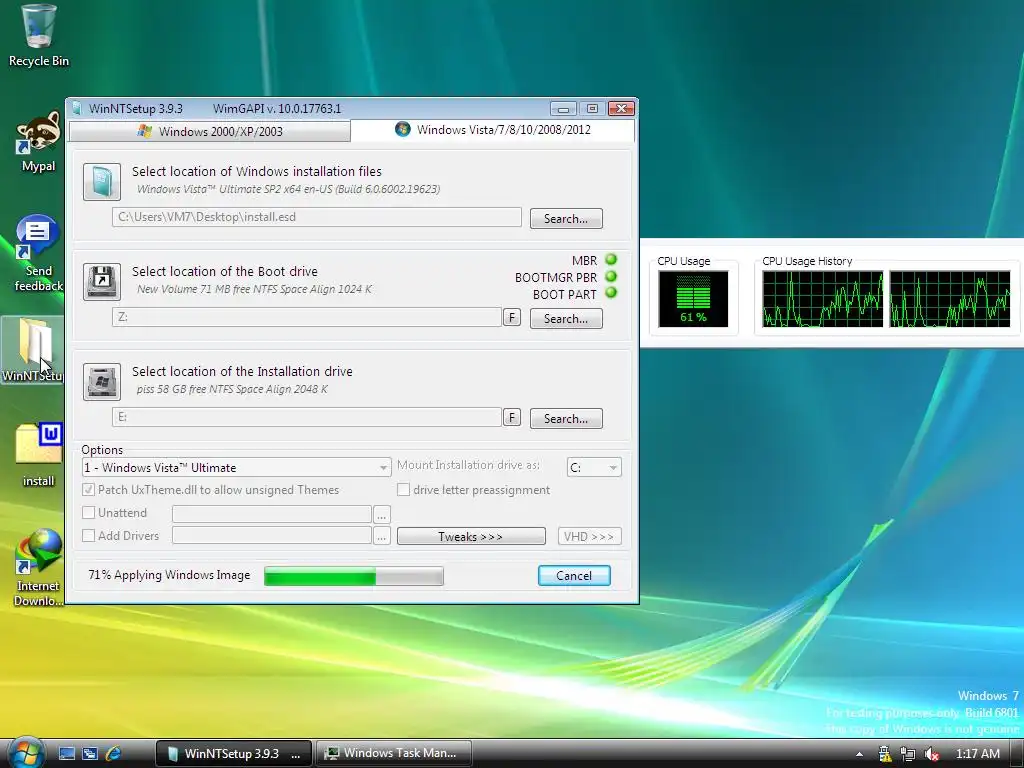Click the F button beside Installation drive
Image resolution: width=1024 pixels, height=768 pixels.
pyautogui.click(x=512, y=417)
